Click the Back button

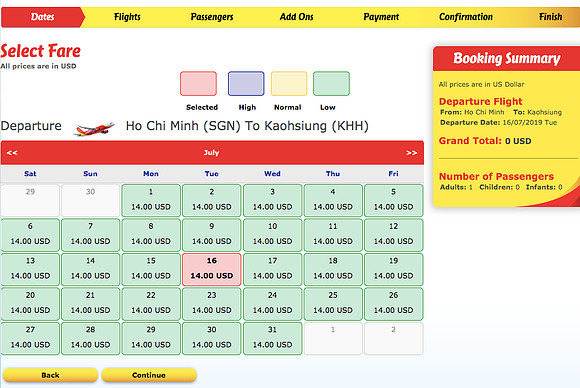(x=50, y=375)
